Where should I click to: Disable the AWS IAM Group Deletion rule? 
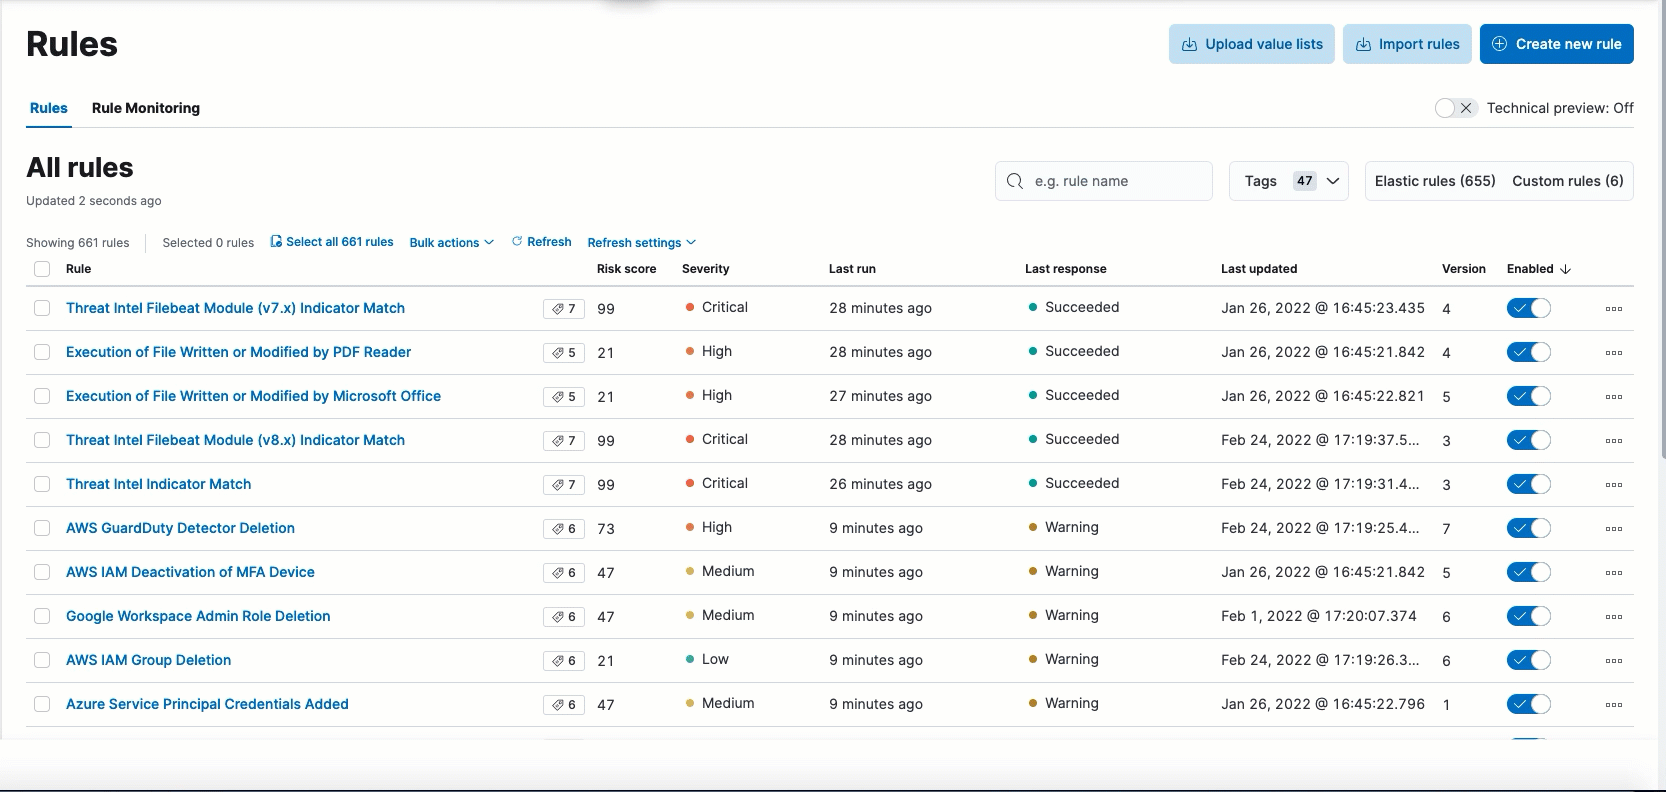click(x=1528, y=661)
